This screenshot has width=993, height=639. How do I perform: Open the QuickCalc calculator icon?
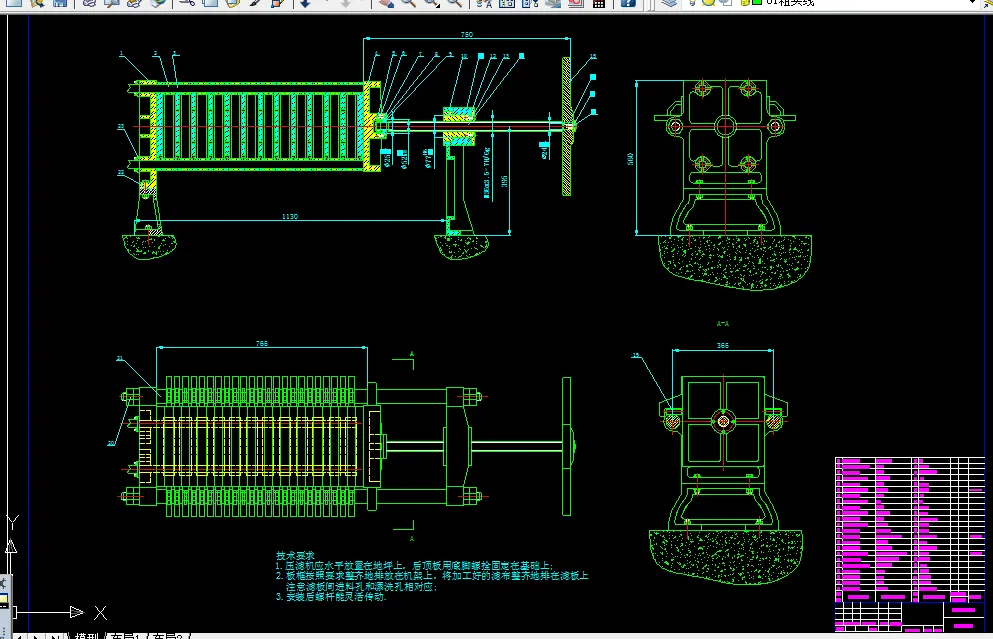598,3
